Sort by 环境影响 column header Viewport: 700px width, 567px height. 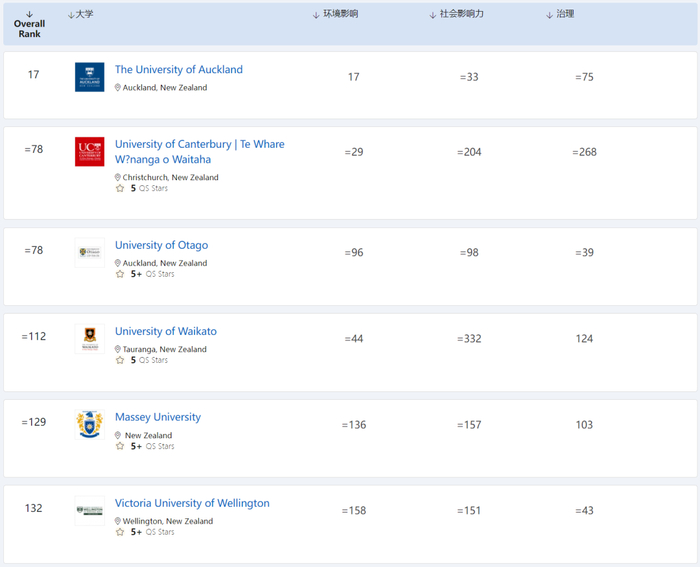(335, 15)
